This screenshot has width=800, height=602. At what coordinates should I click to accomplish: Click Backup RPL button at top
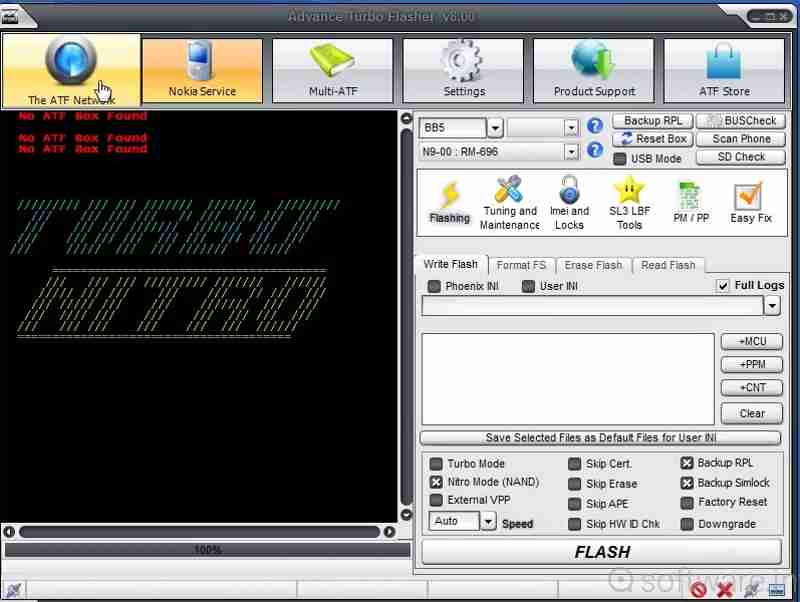click(653, 121)
